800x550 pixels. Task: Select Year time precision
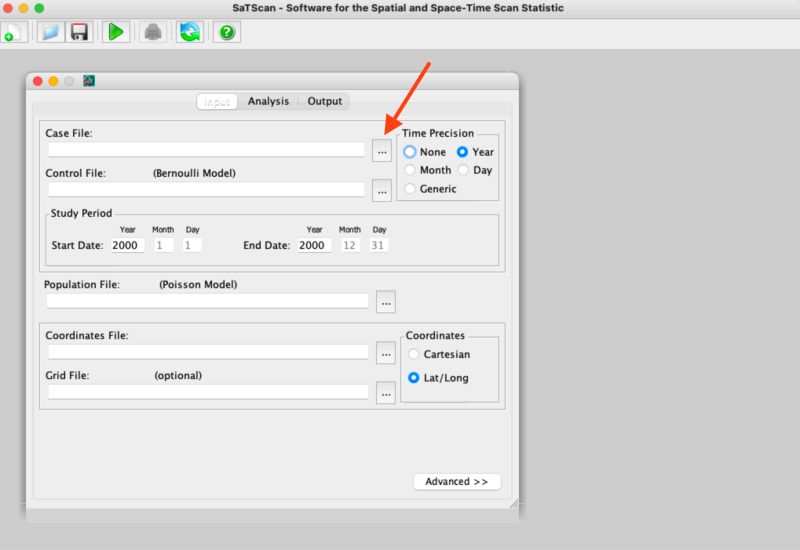(475, 152)
